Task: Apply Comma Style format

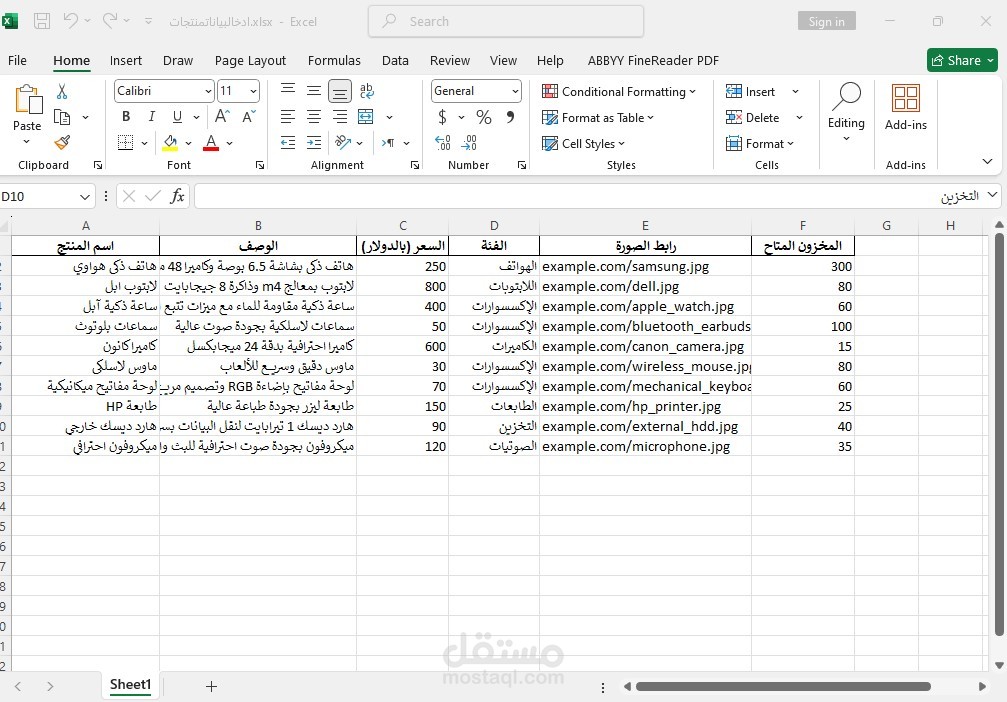Action: [510, 117]
